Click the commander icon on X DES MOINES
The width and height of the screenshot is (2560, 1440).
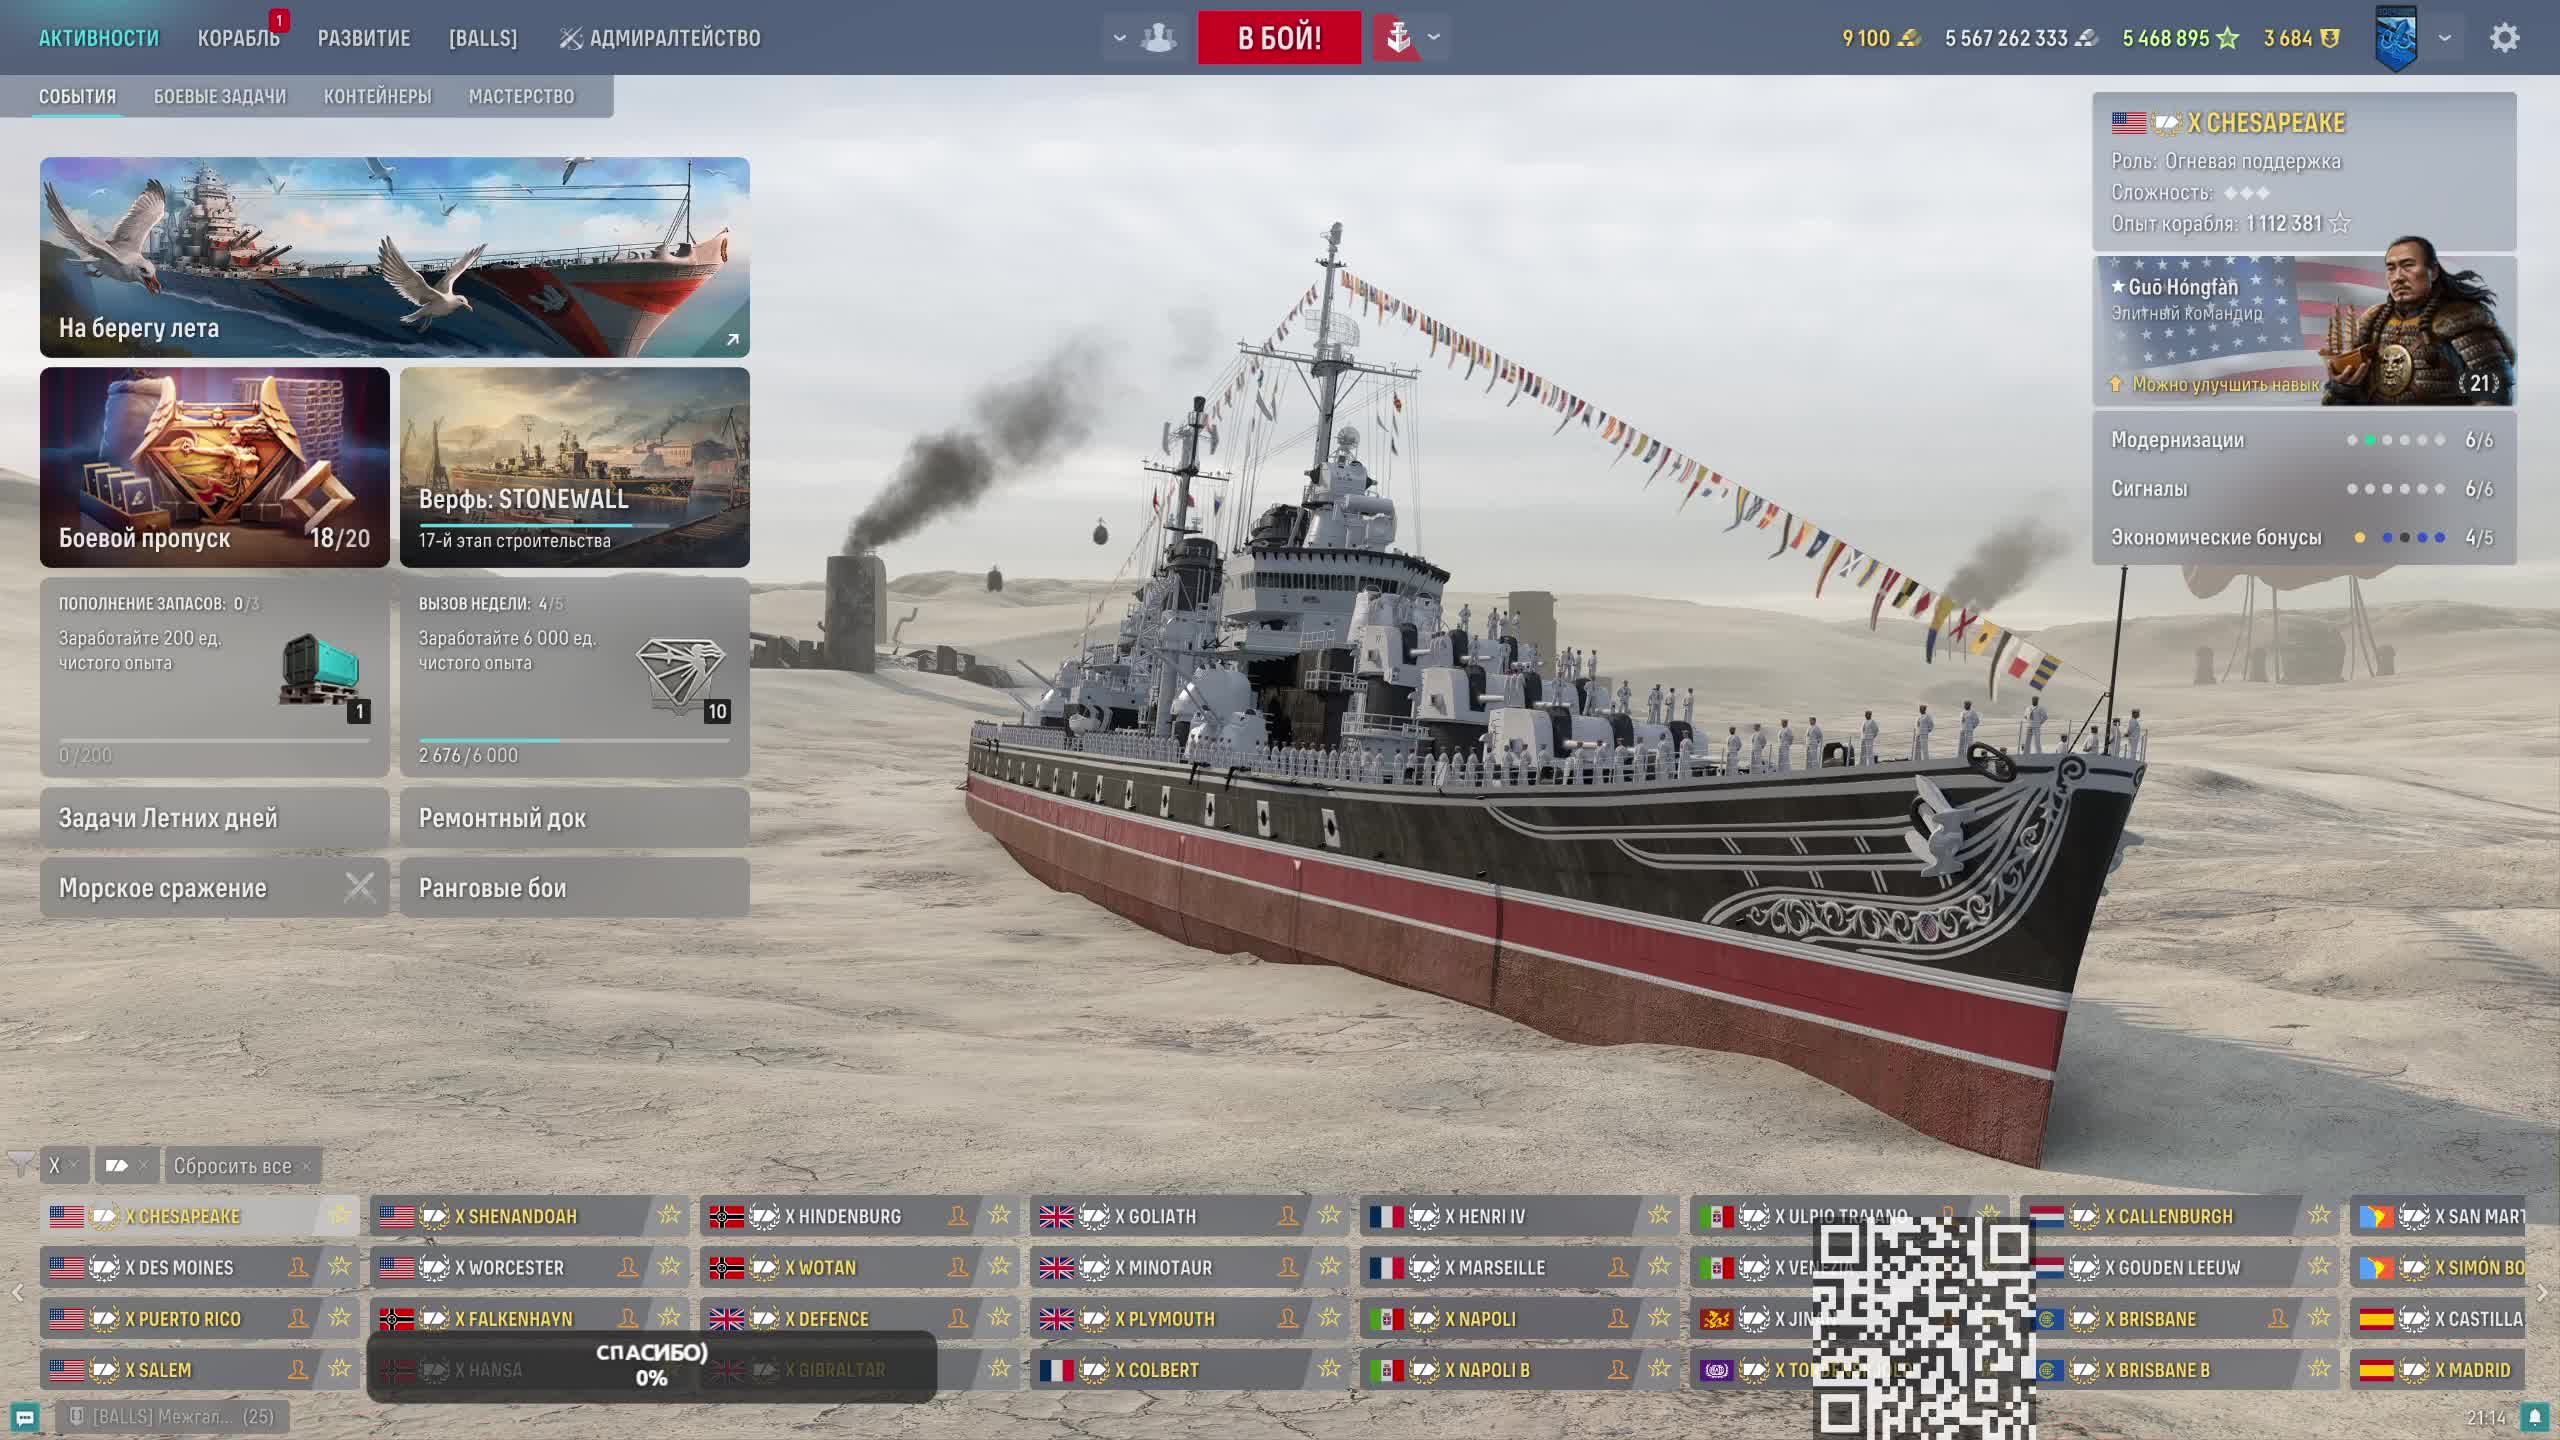coord(298,1267)
